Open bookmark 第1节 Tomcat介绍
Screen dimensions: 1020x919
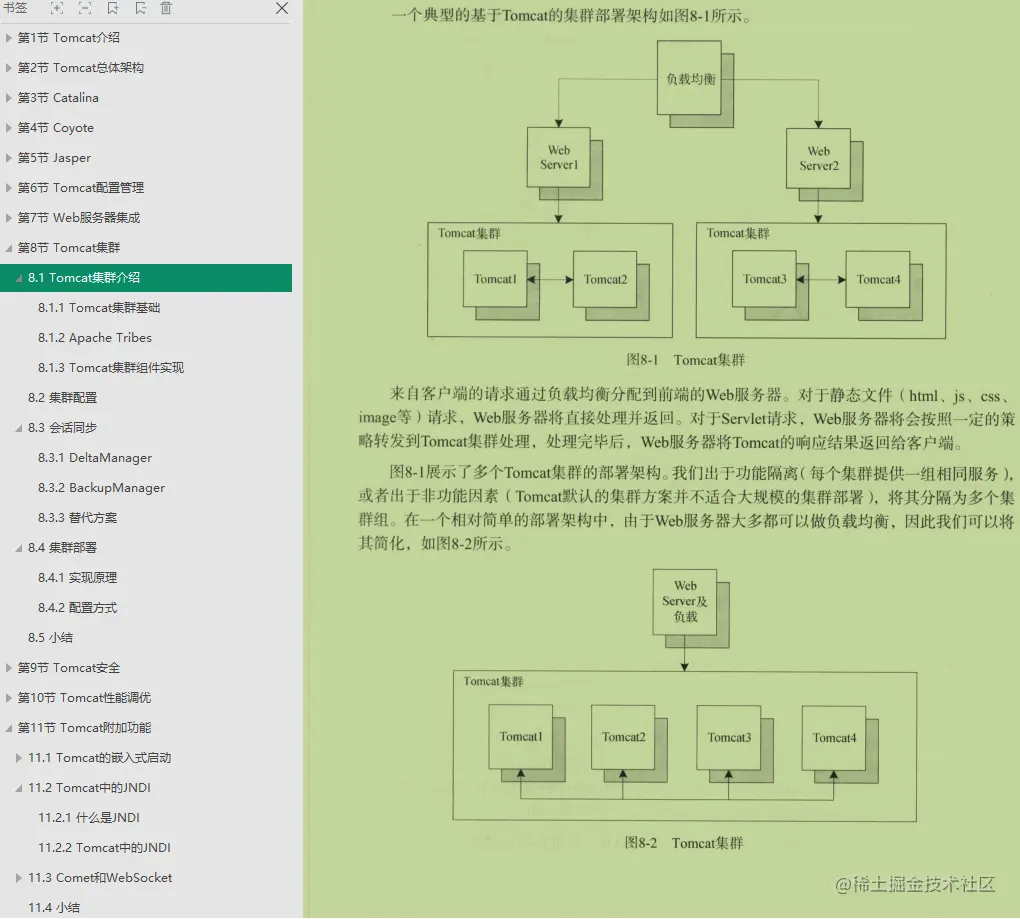68,38
